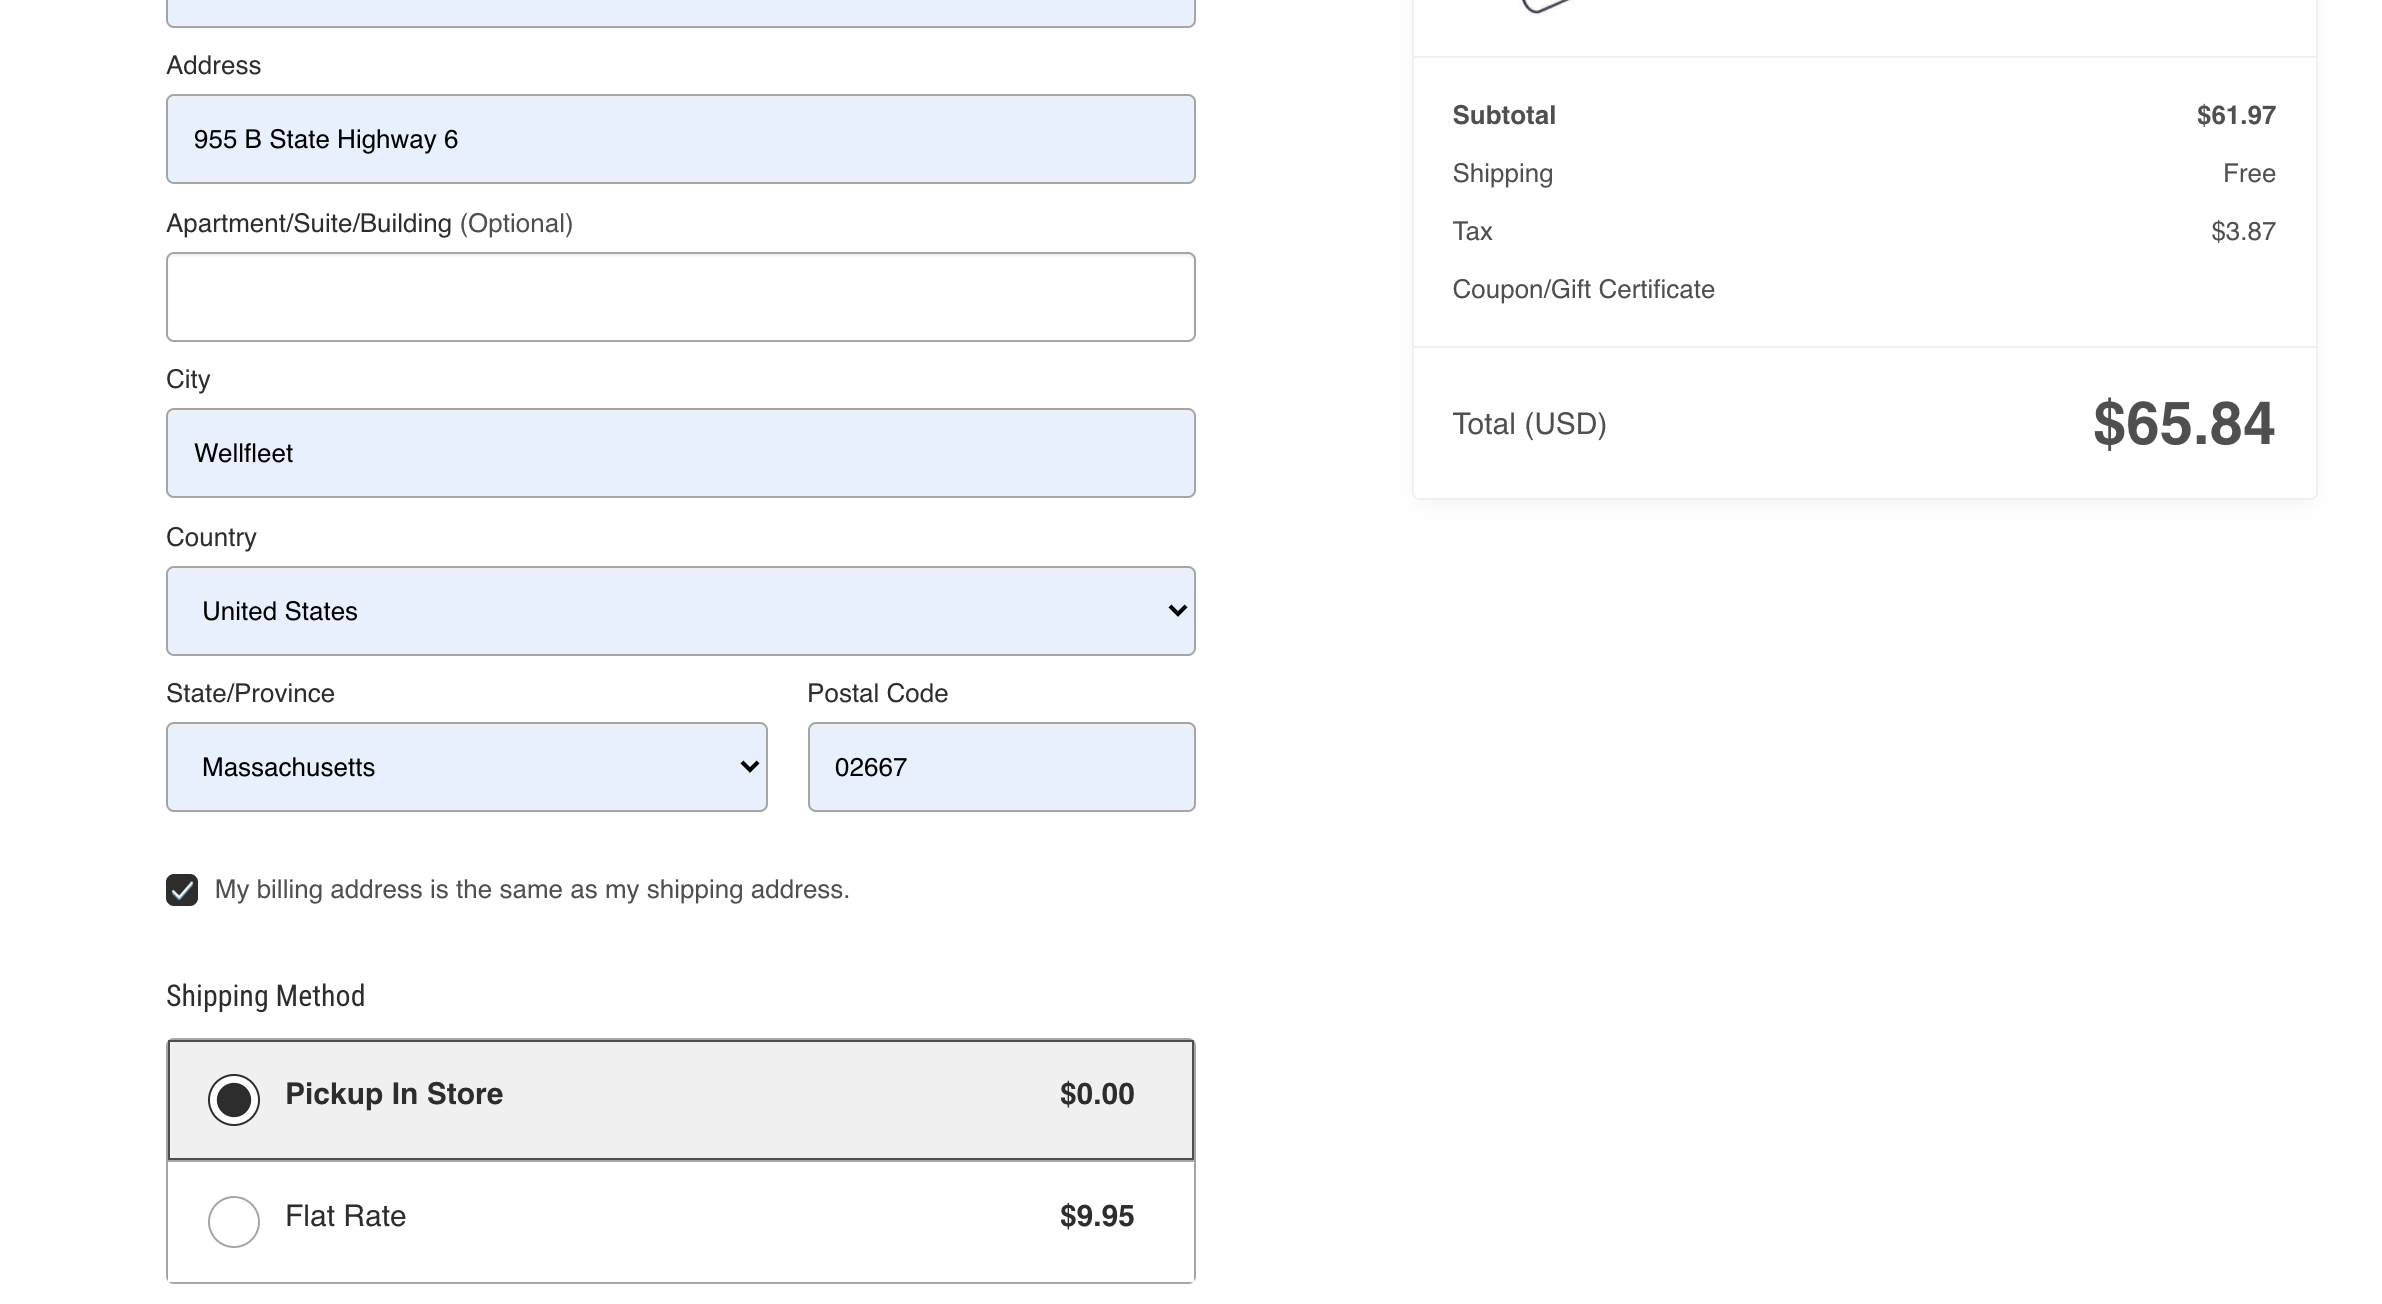Click the State/Province label
2382x1304 pixels.
(x=250, y=693)
